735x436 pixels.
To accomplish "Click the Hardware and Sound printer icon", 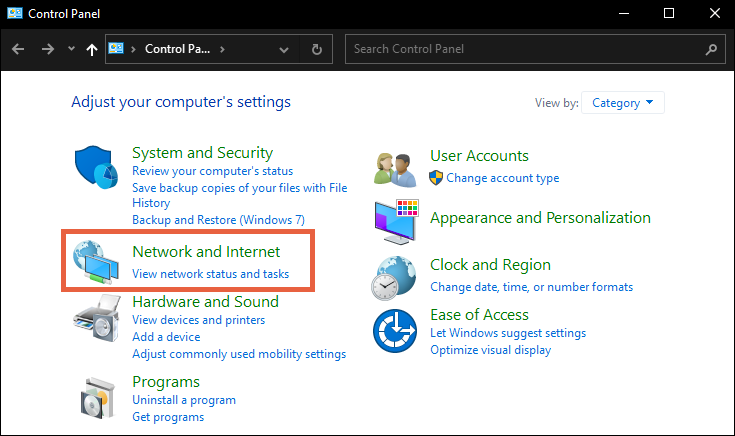I will 97,321.
